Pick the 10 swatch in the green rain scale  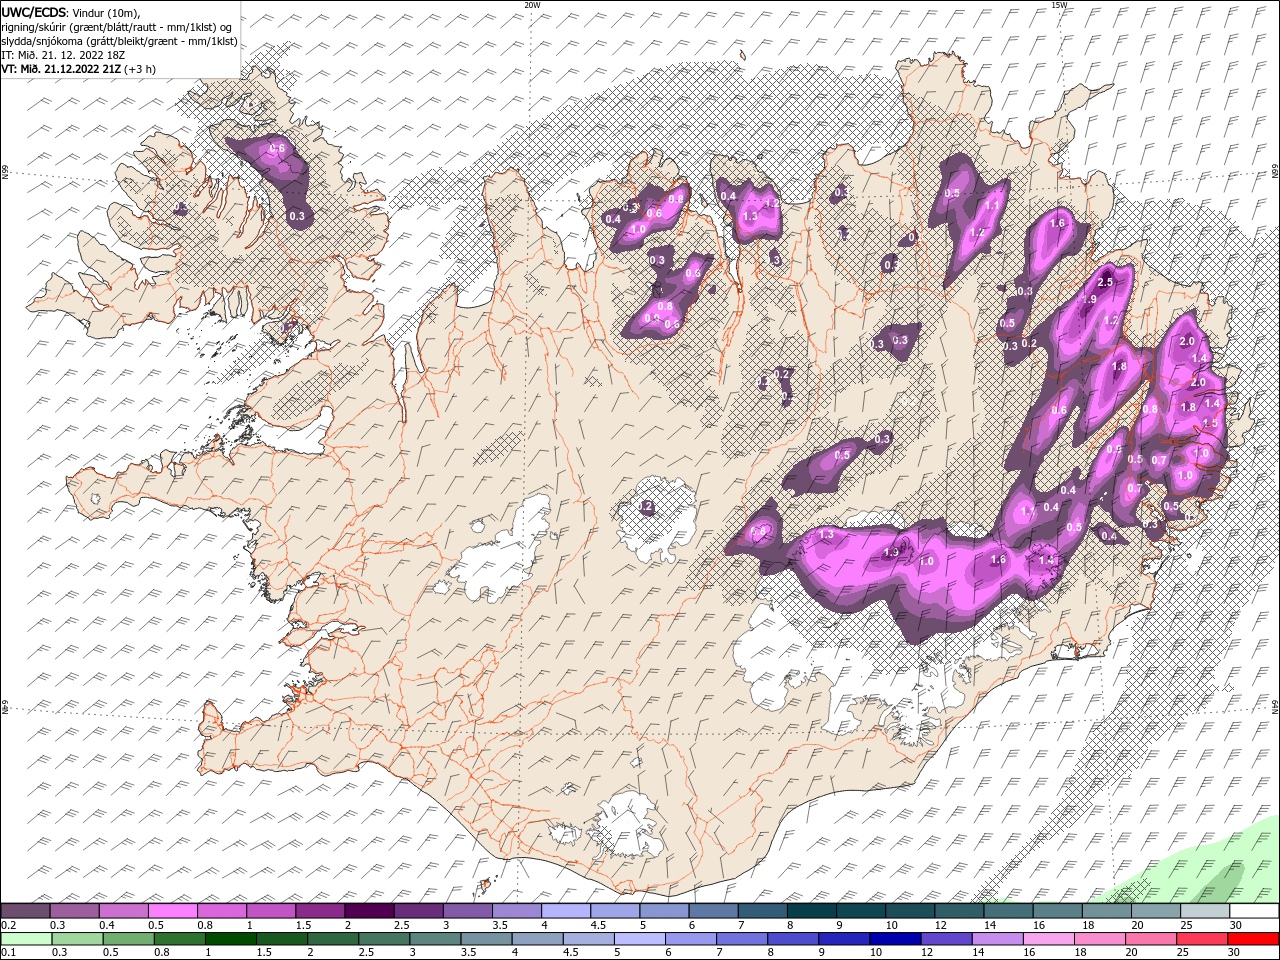pos(895,939)
